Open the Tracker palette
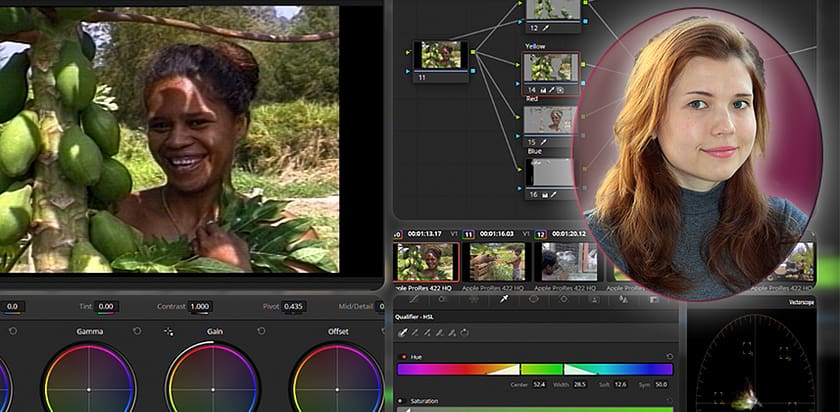 pyautogui.click(x=563, y=299)
